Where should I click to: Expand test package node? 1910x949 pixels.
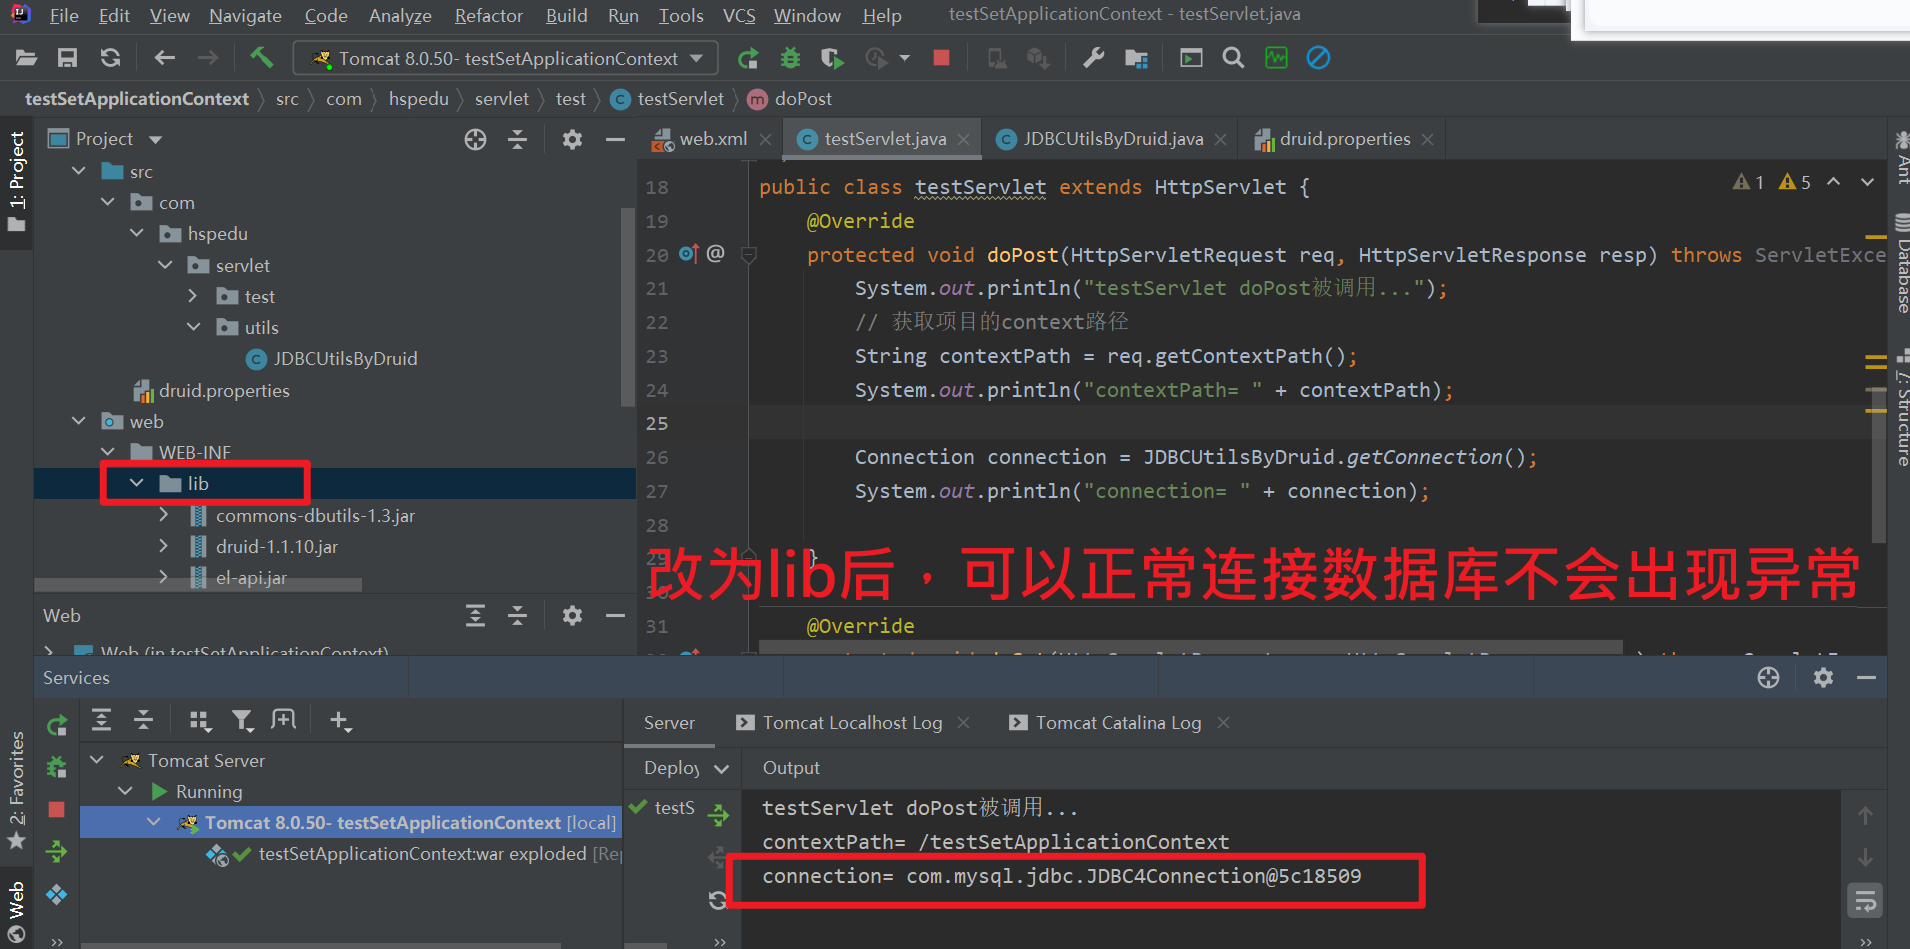tap(194, 296)
